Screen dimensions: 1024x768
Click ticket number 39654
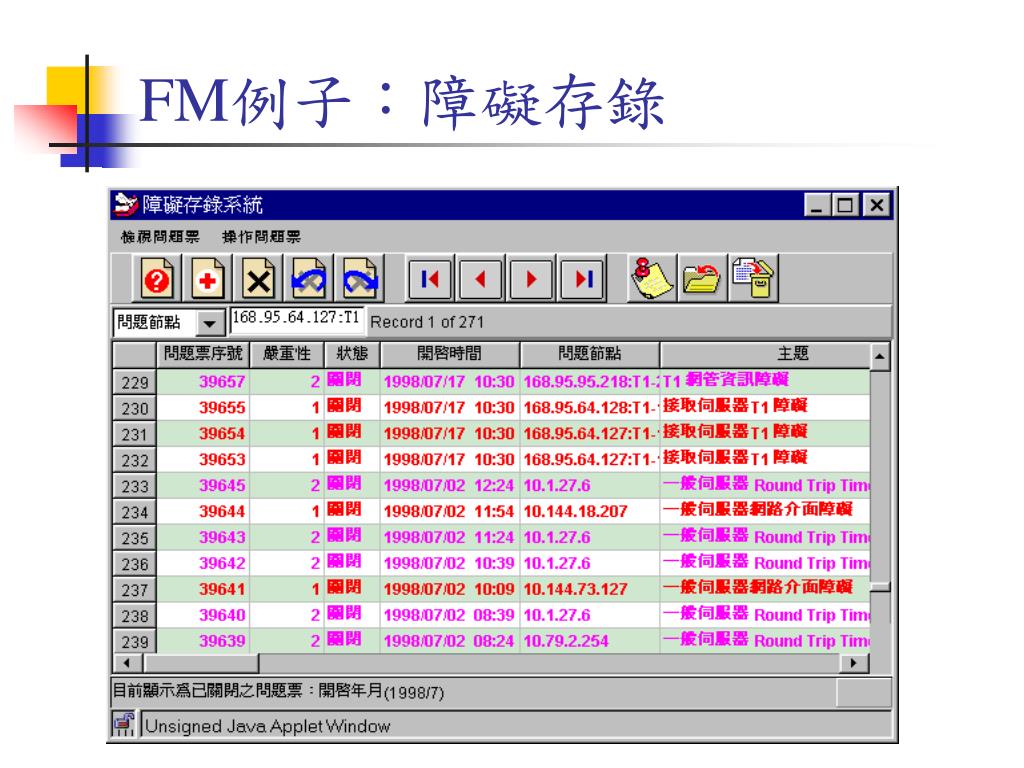coord(222,434)
